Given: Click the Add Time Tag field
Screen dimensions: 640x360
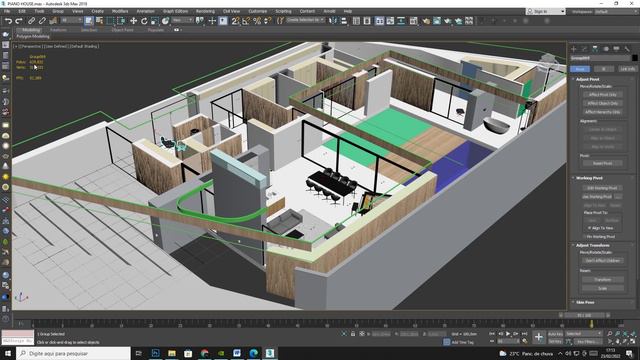Looking at the screenshot, I should click(463, 342).
